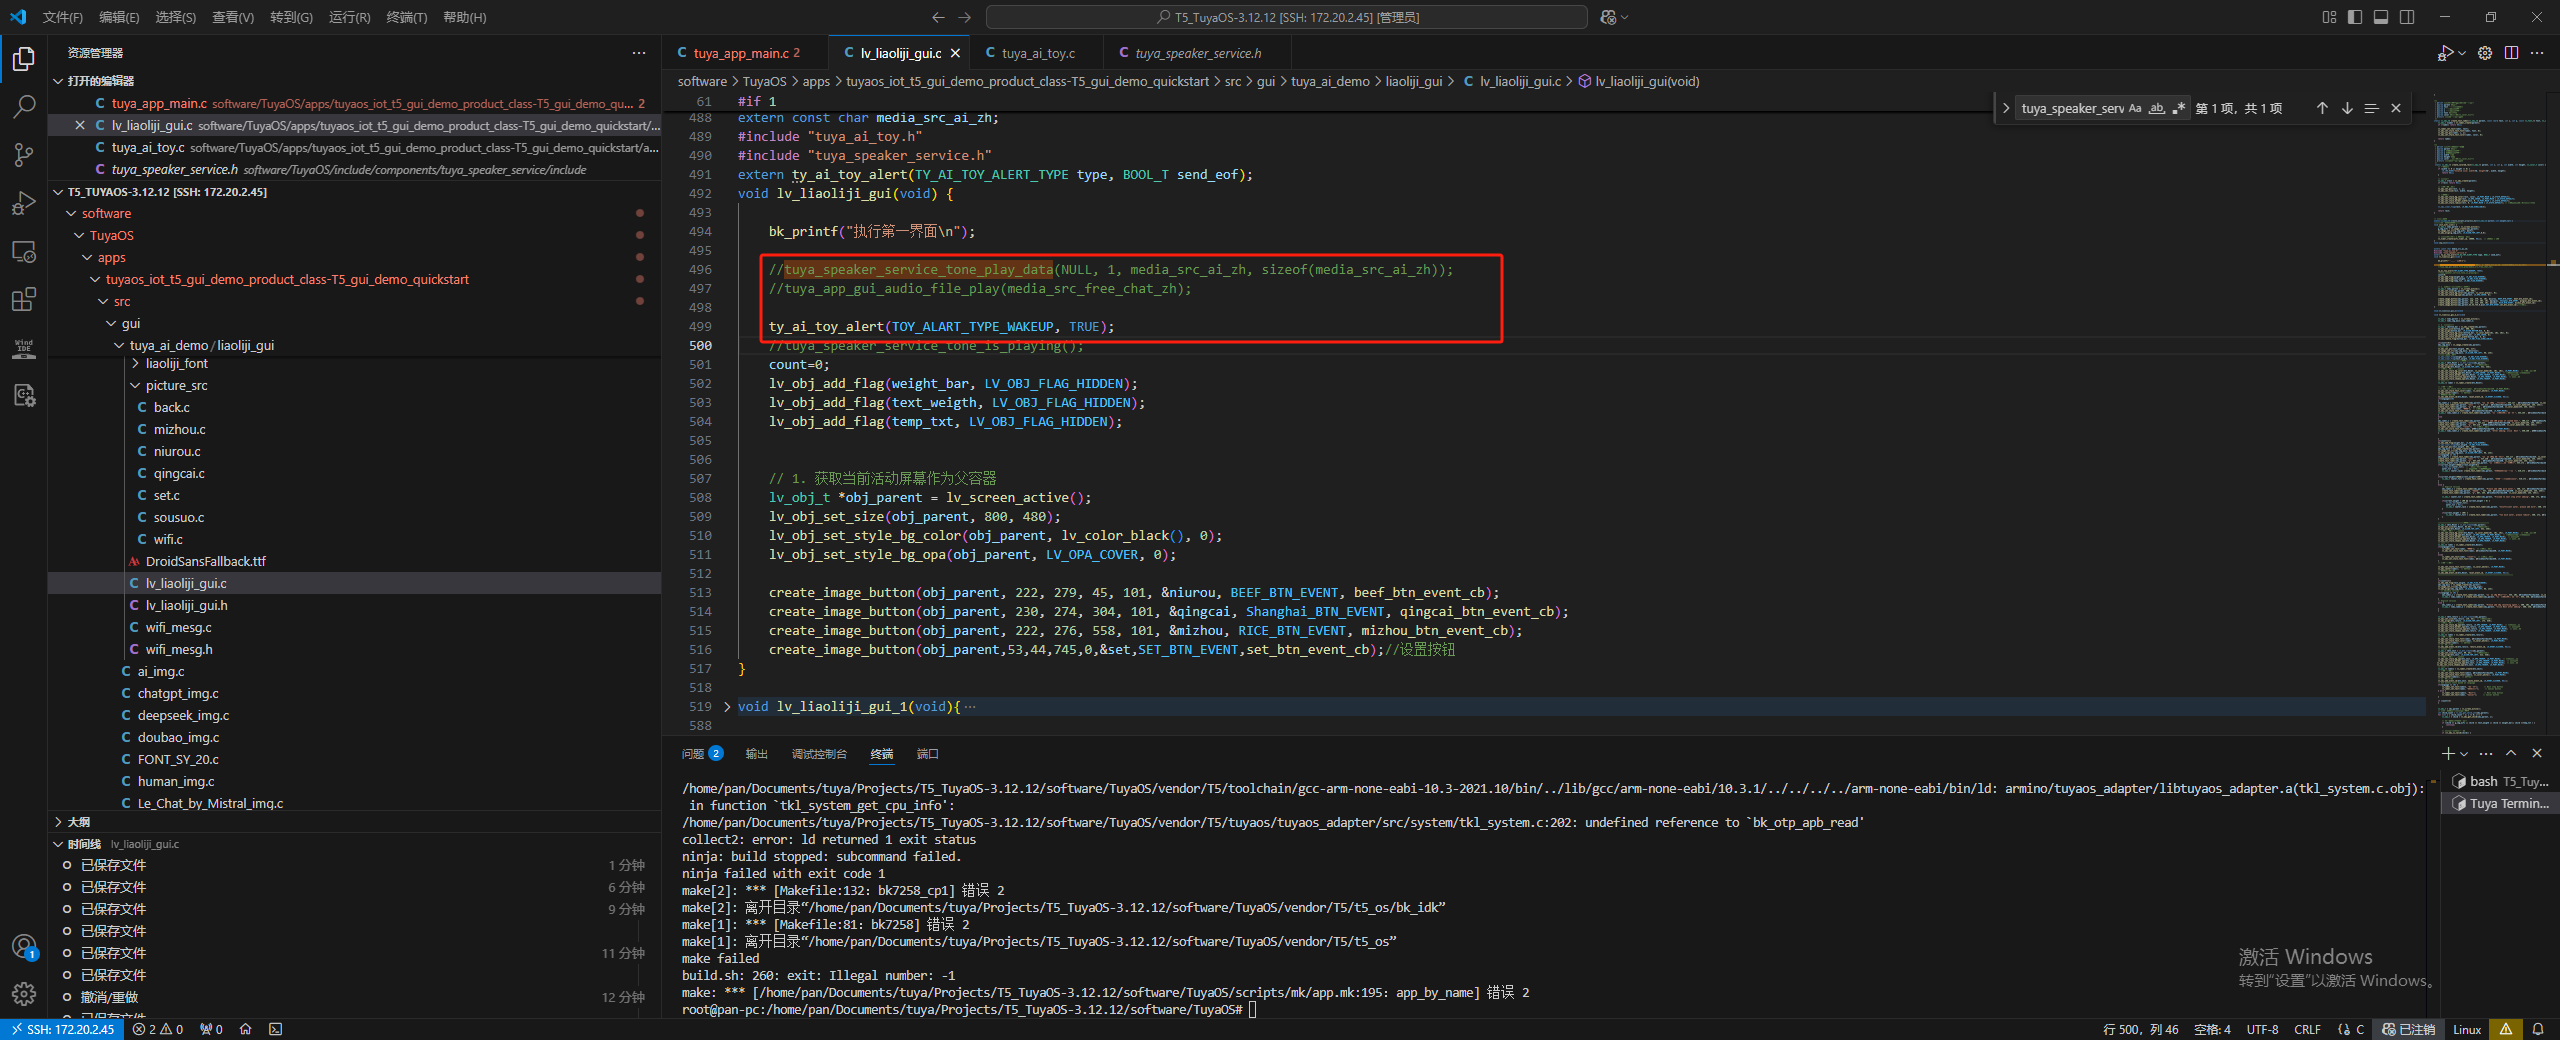This screenshot has height=1040, width=2560.
Task: Click the split editor right icon
Action: click(2511, 53)
